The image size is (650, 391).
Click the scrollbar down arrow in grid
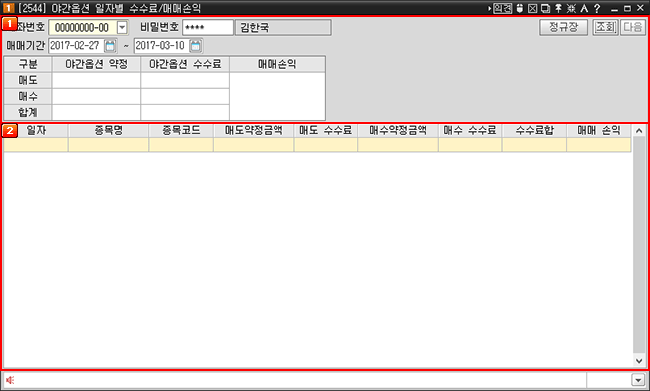(x=639, y=361)
